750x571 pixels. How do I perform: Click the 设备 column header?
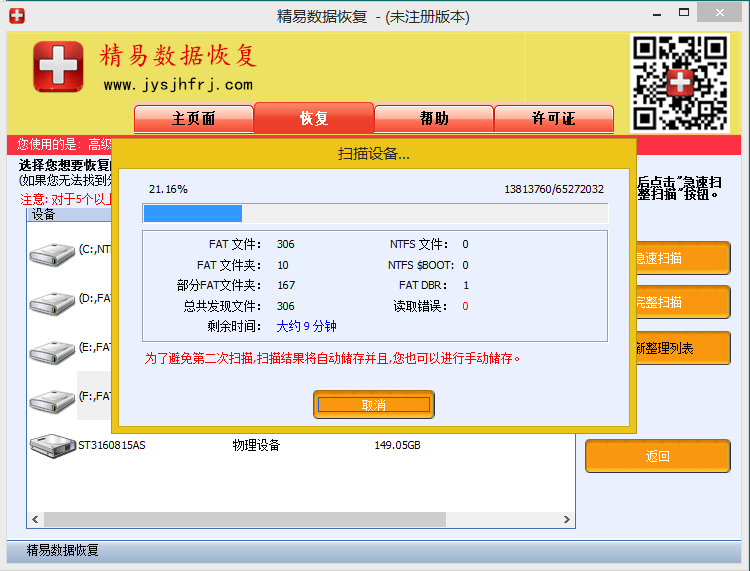pos(69,215)
